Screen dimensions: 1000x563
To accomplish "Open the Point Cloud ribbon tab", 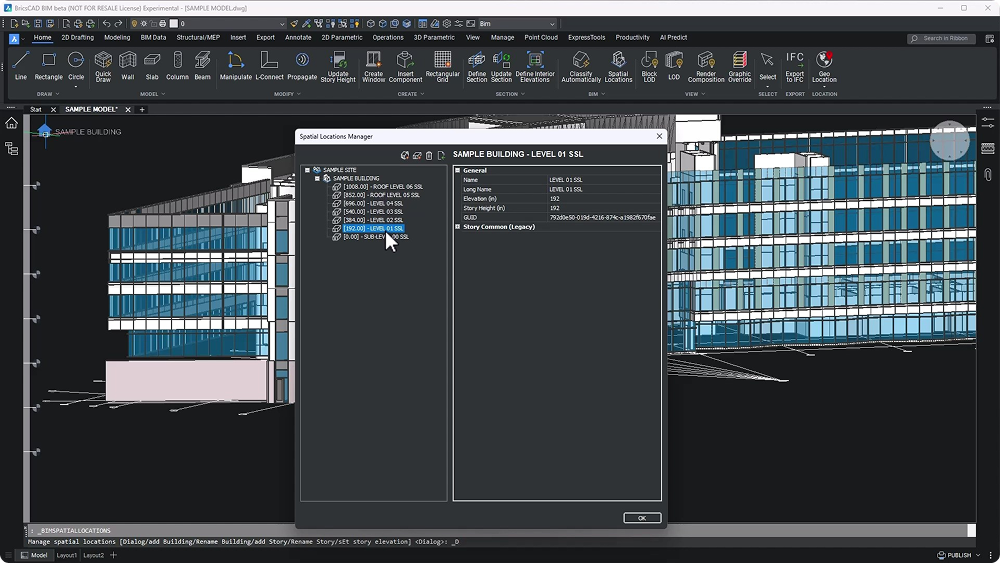I will [x=541, y=38].
